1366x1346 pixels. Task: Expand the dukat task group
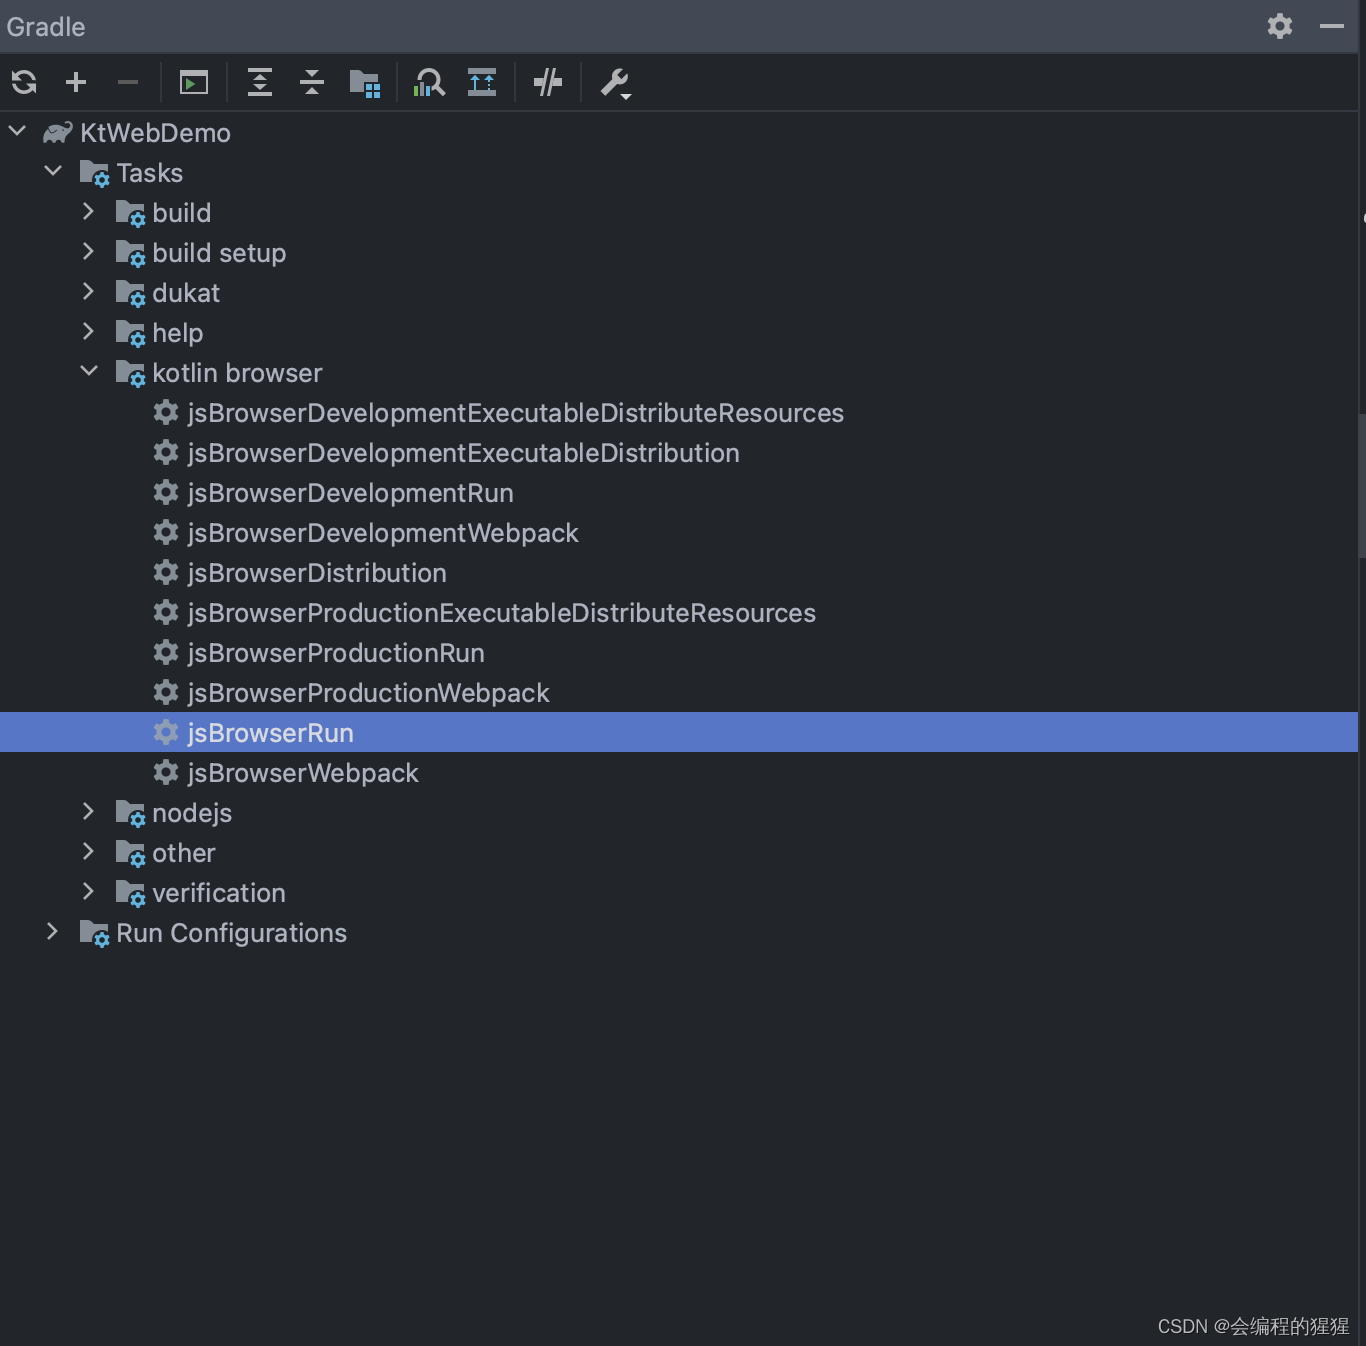click(88, 291)
